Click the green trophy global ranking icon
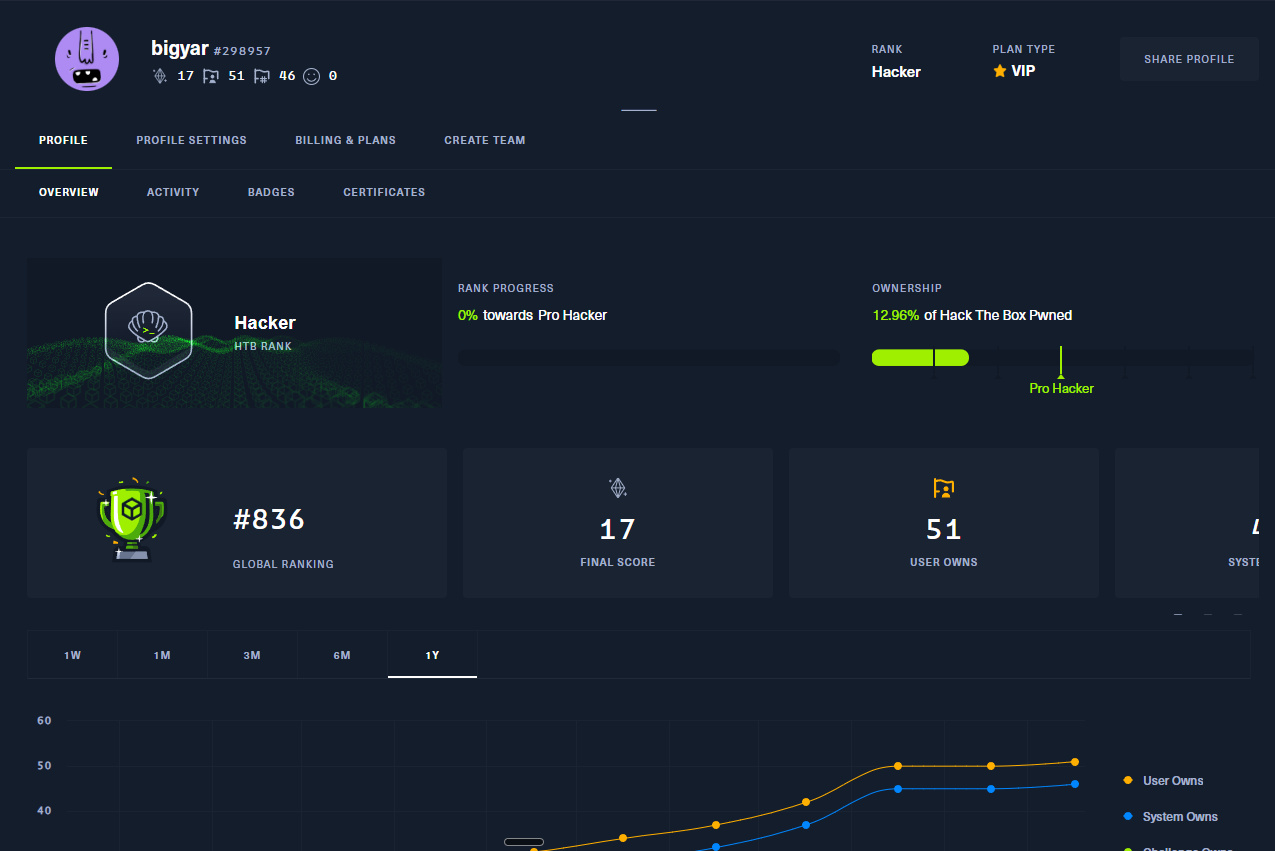Viewport: 1275px width, 851px height. pos(131,520)
